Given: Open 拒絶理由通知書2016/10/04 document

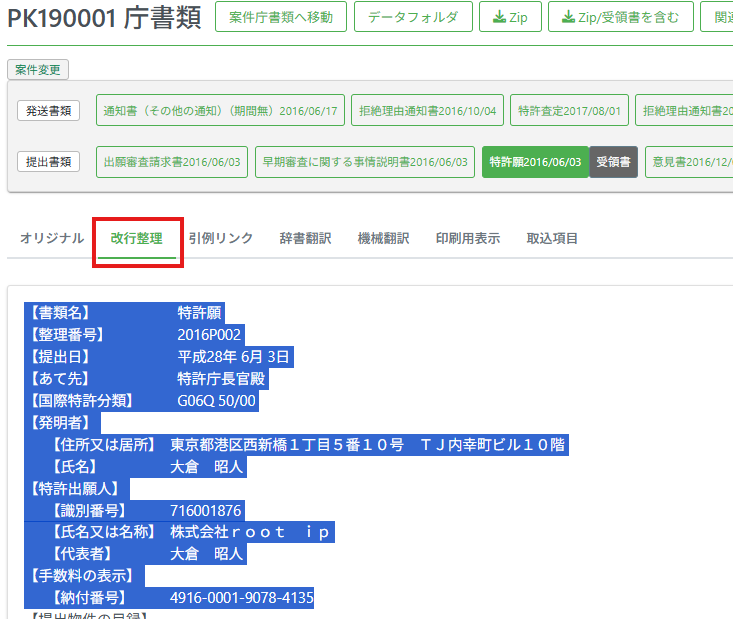Looking at the screenshot, I should [x=428, y=110].
